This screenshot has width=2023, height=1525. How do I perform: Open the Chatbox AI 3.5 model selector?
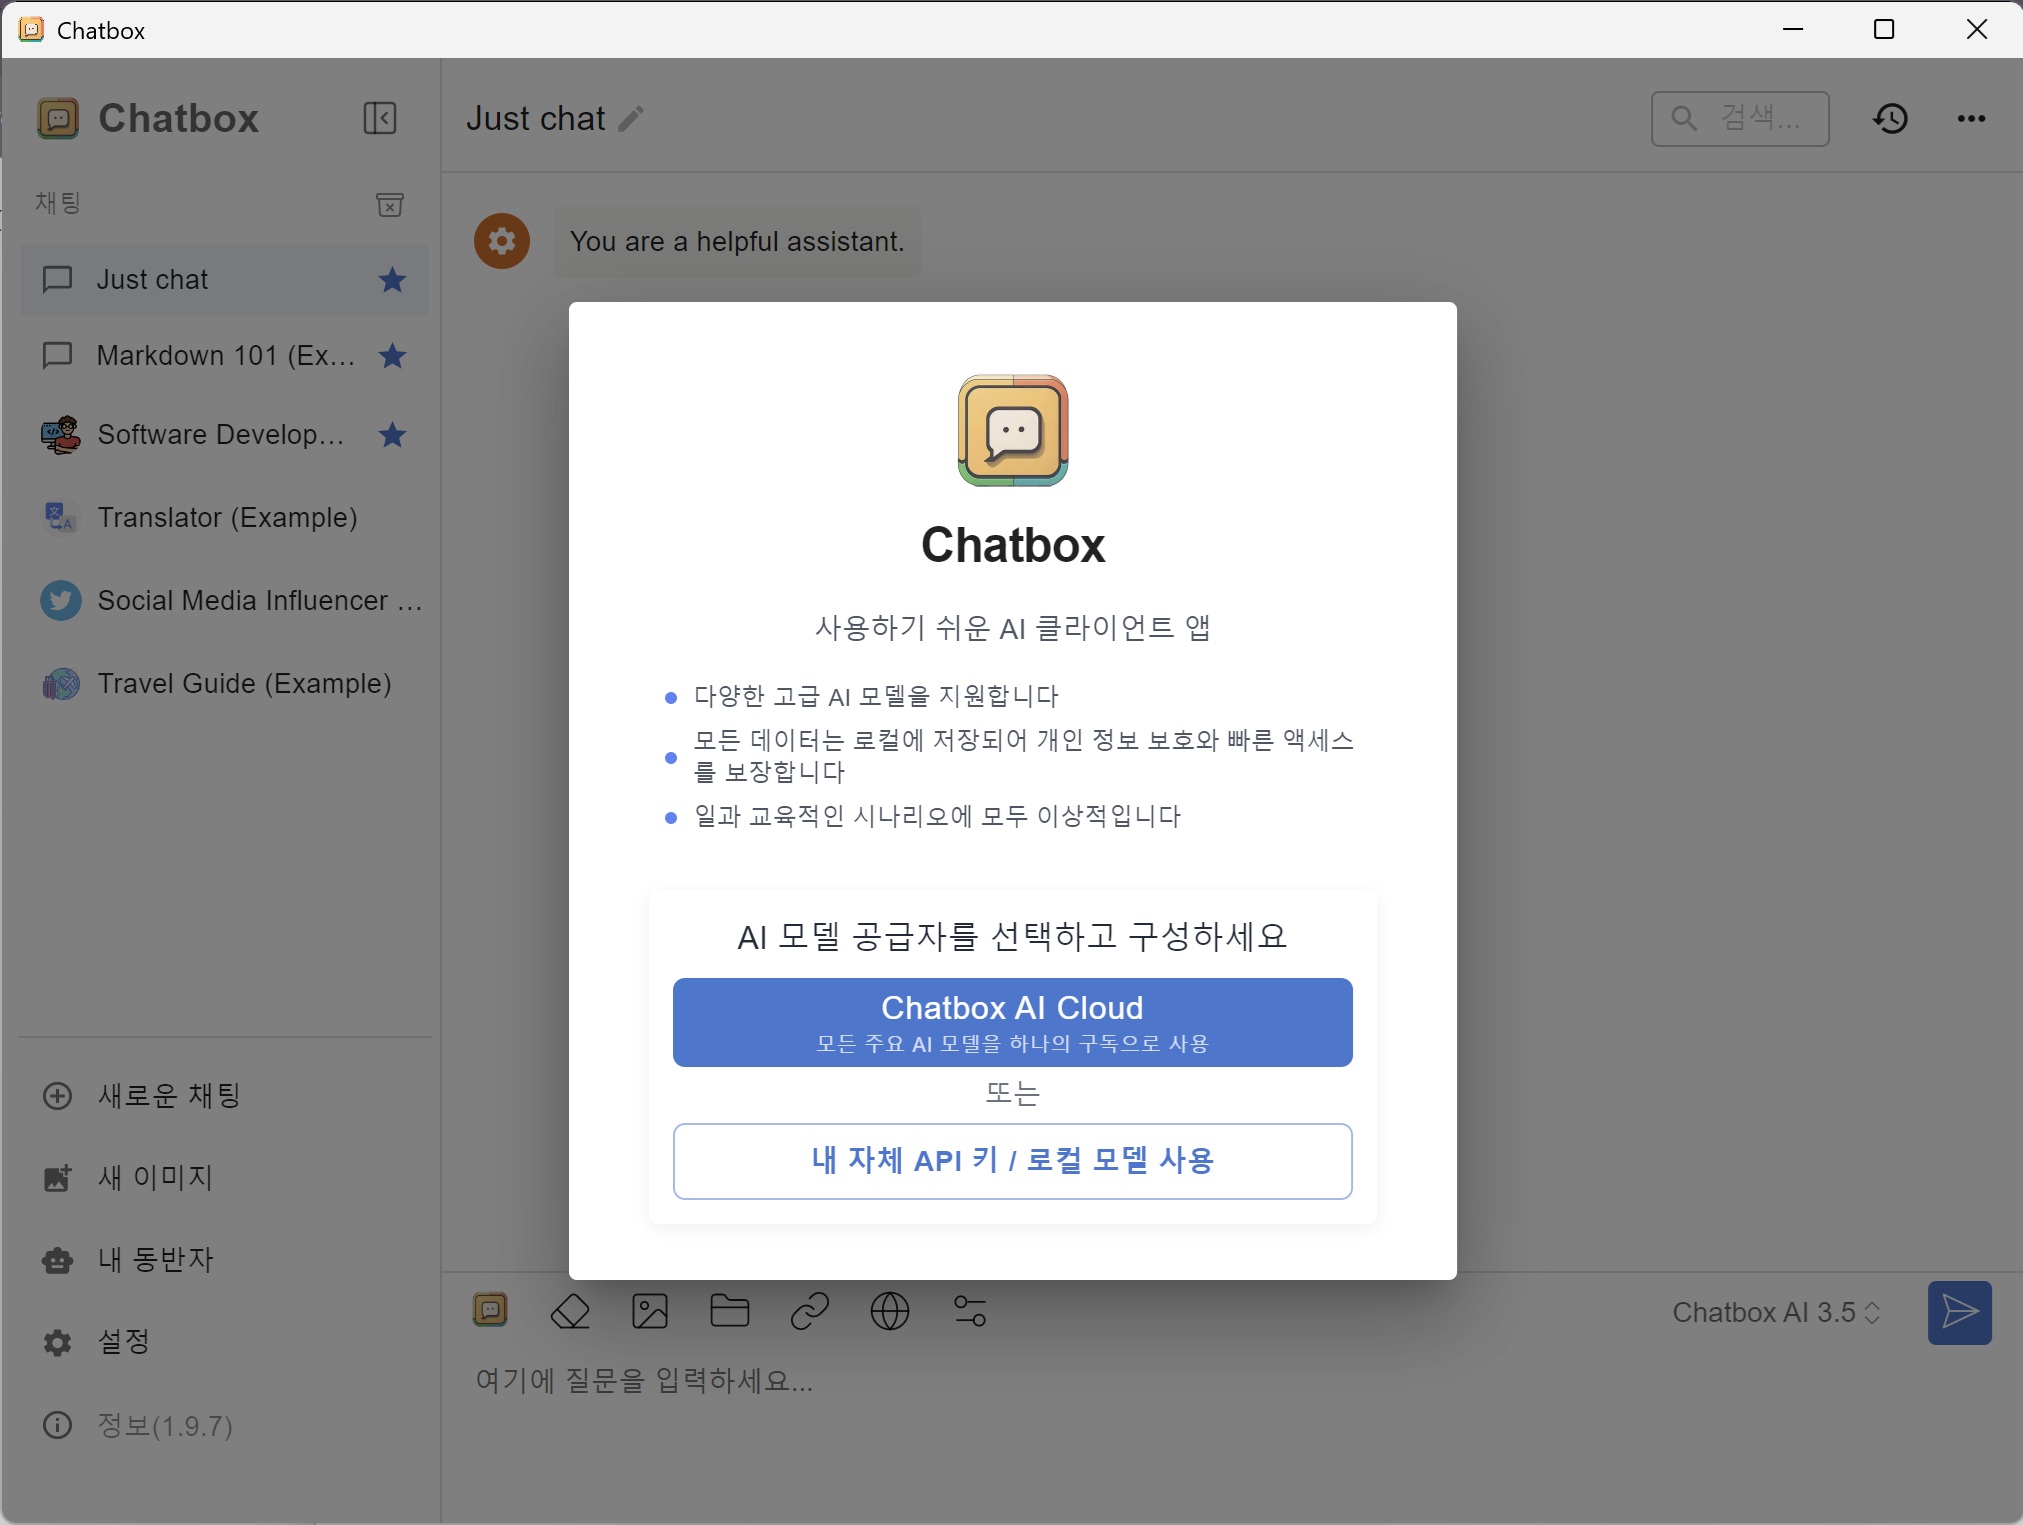tap(1777, 1312)
